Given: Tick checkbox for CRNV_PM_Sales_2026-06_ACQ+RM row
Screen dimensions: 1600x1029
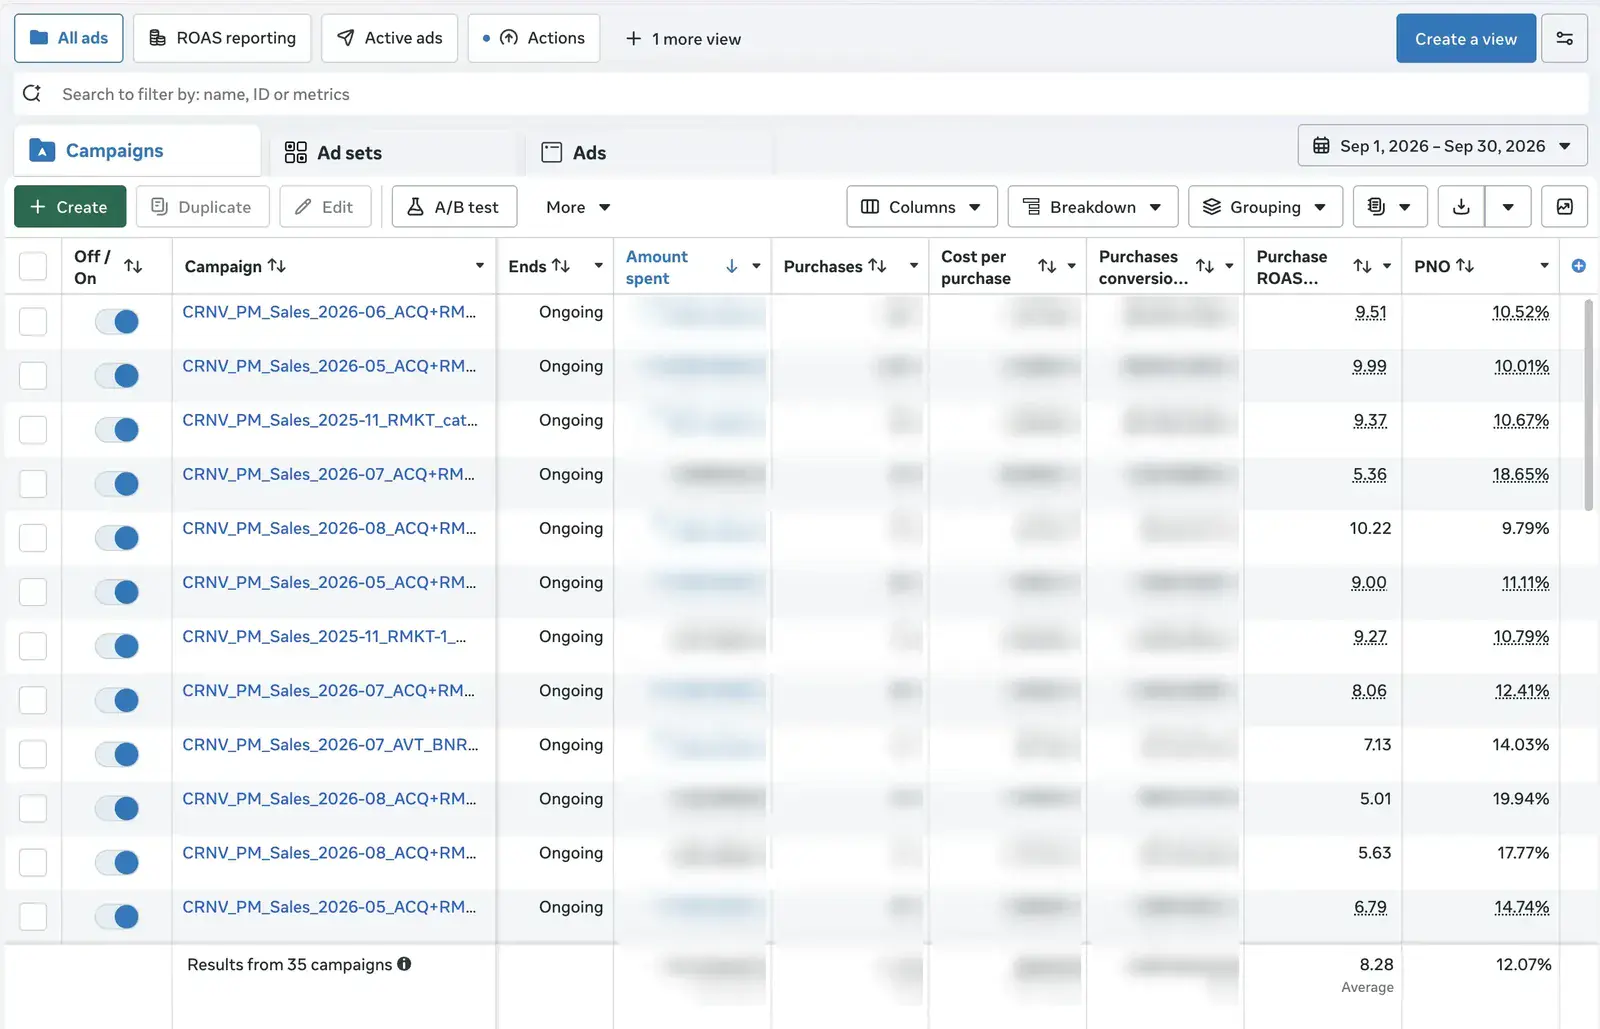Looking at the screenshot, I should (33, 321).
